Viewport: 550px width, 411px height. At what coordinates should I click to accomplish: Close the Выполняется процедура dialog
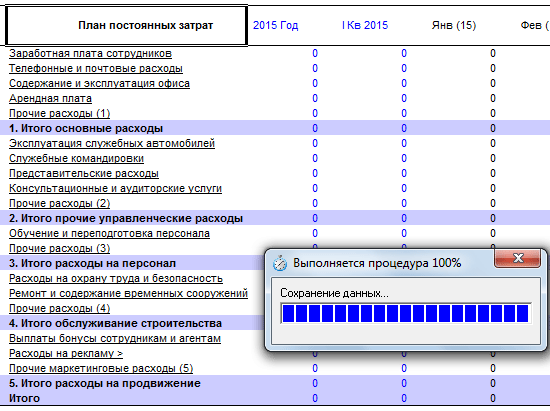pyautogui.click(x=517, y=259)
